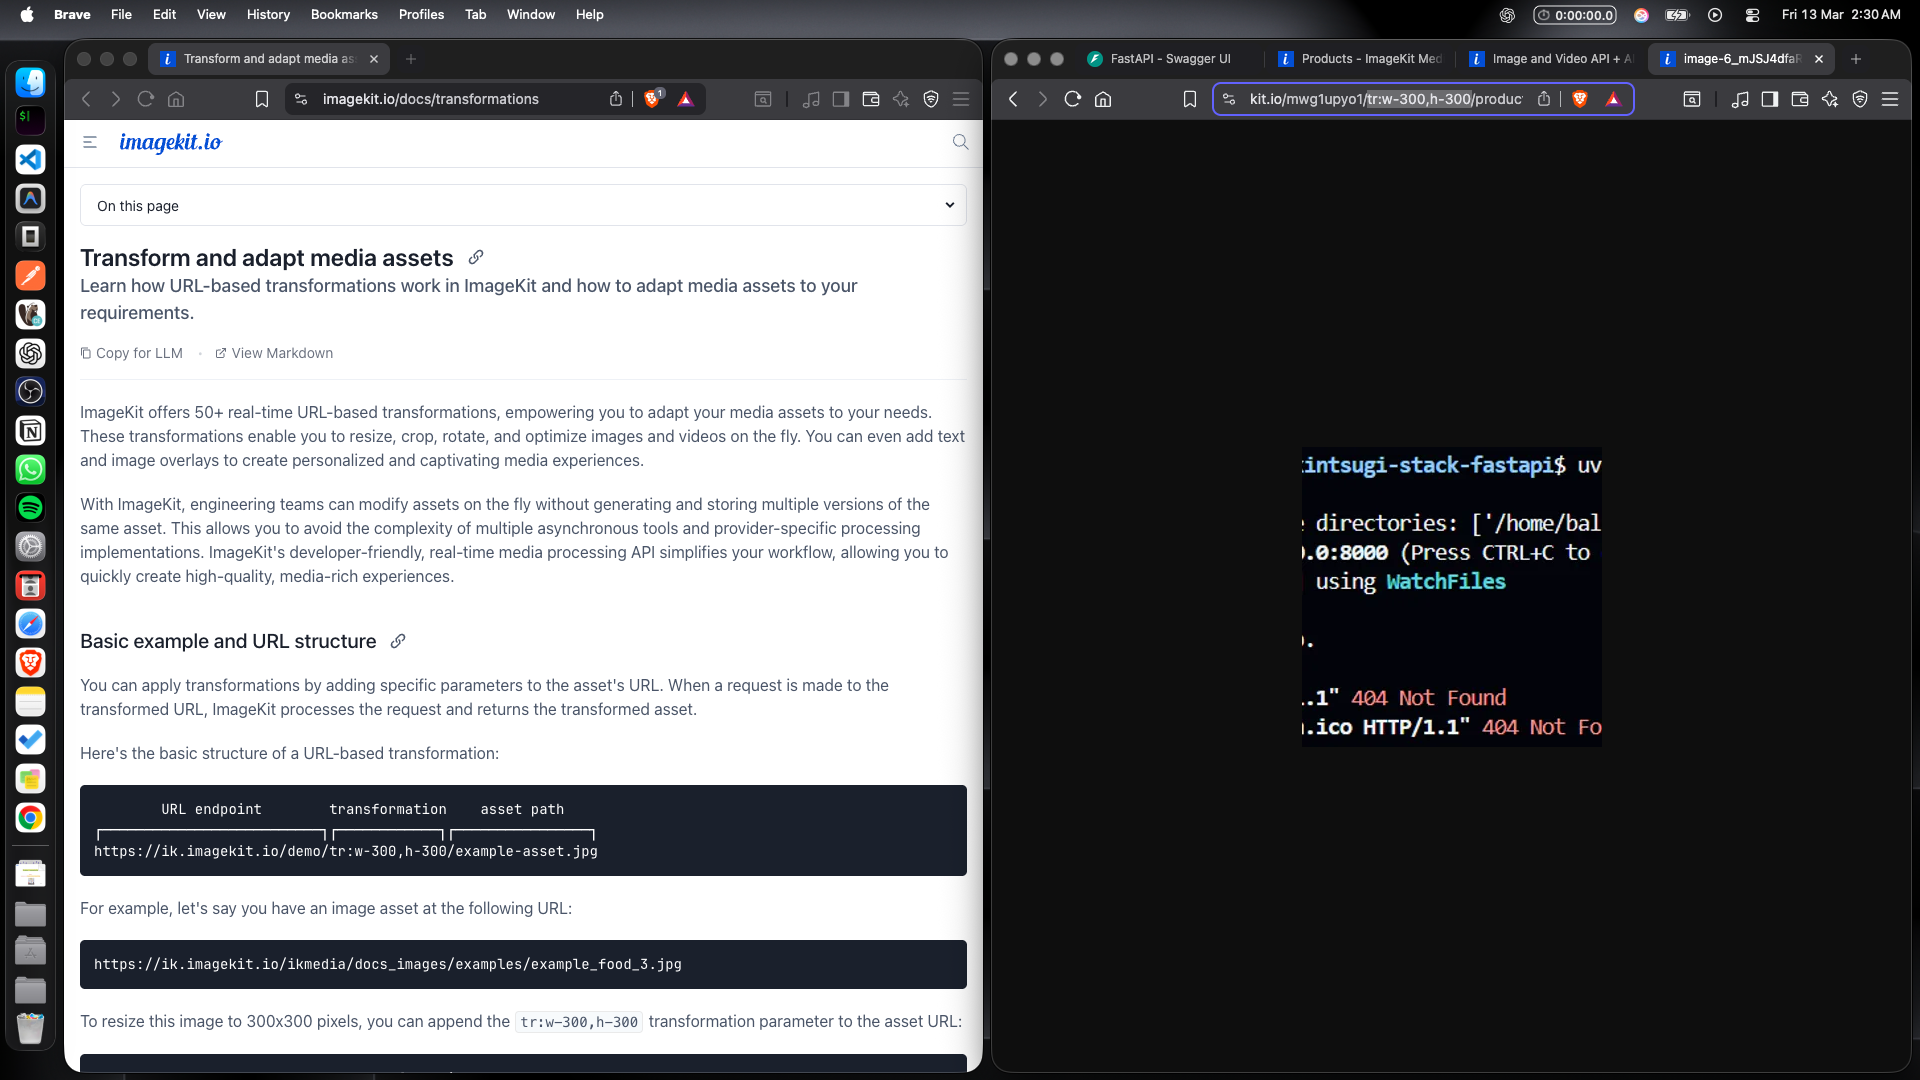The width and height of the screenshot is (1920, 1080).
Task: Open the Profiles menu
Action: (x=421, y=14)
